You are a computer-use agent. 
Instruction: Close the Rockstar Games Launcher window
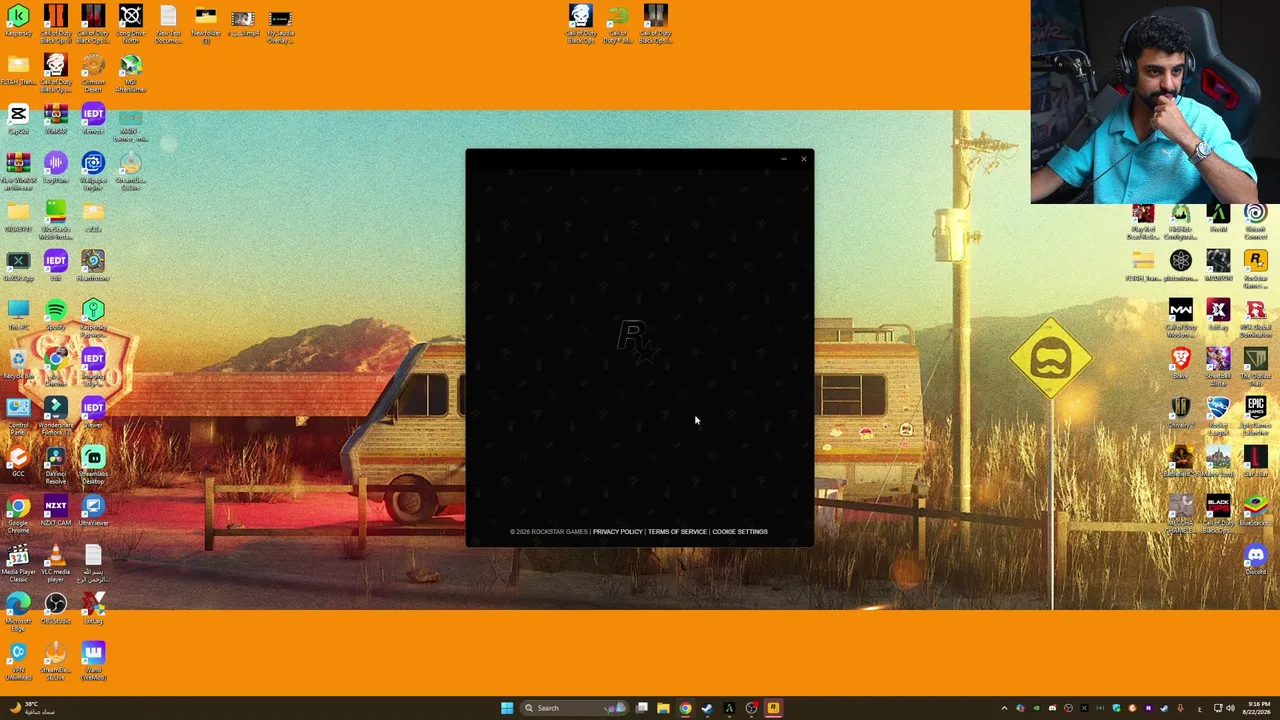pyautogui.click(x=803, y=159)
